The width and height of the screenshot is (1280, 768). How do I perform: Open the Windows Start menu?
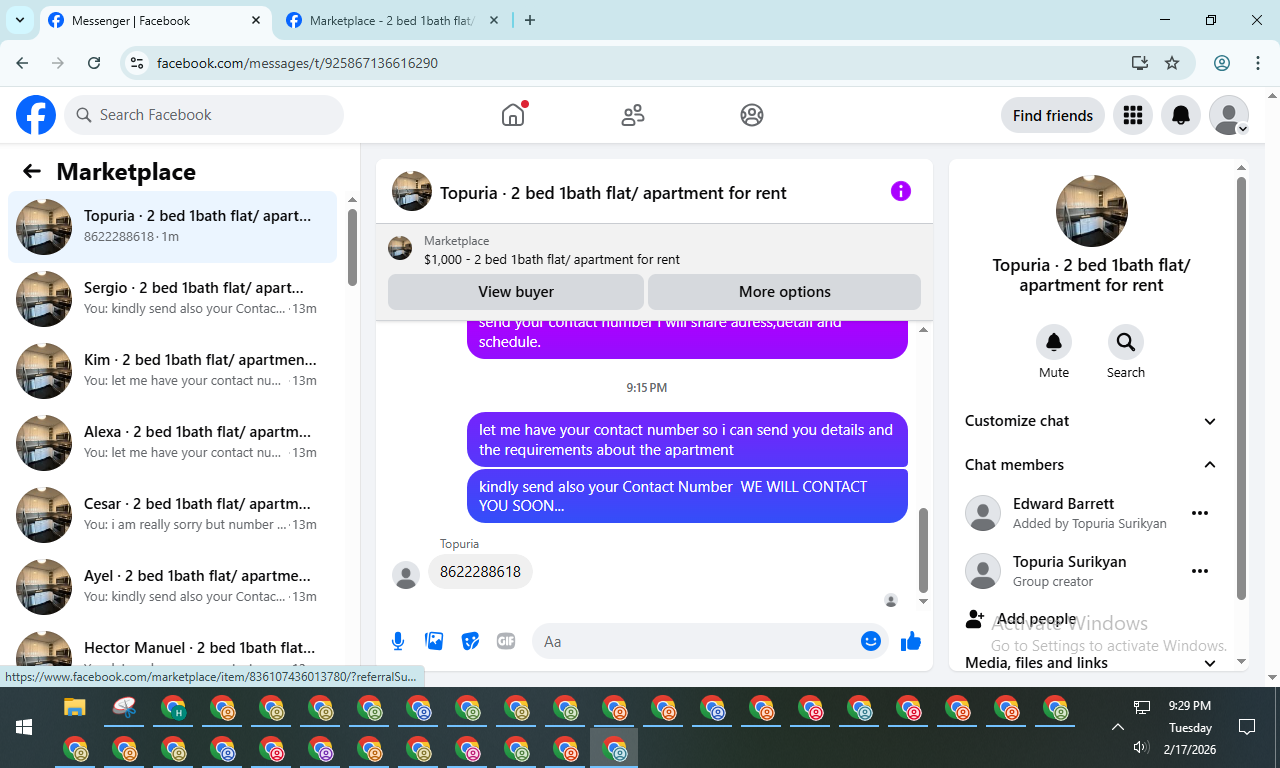click(x=23, y=727)
